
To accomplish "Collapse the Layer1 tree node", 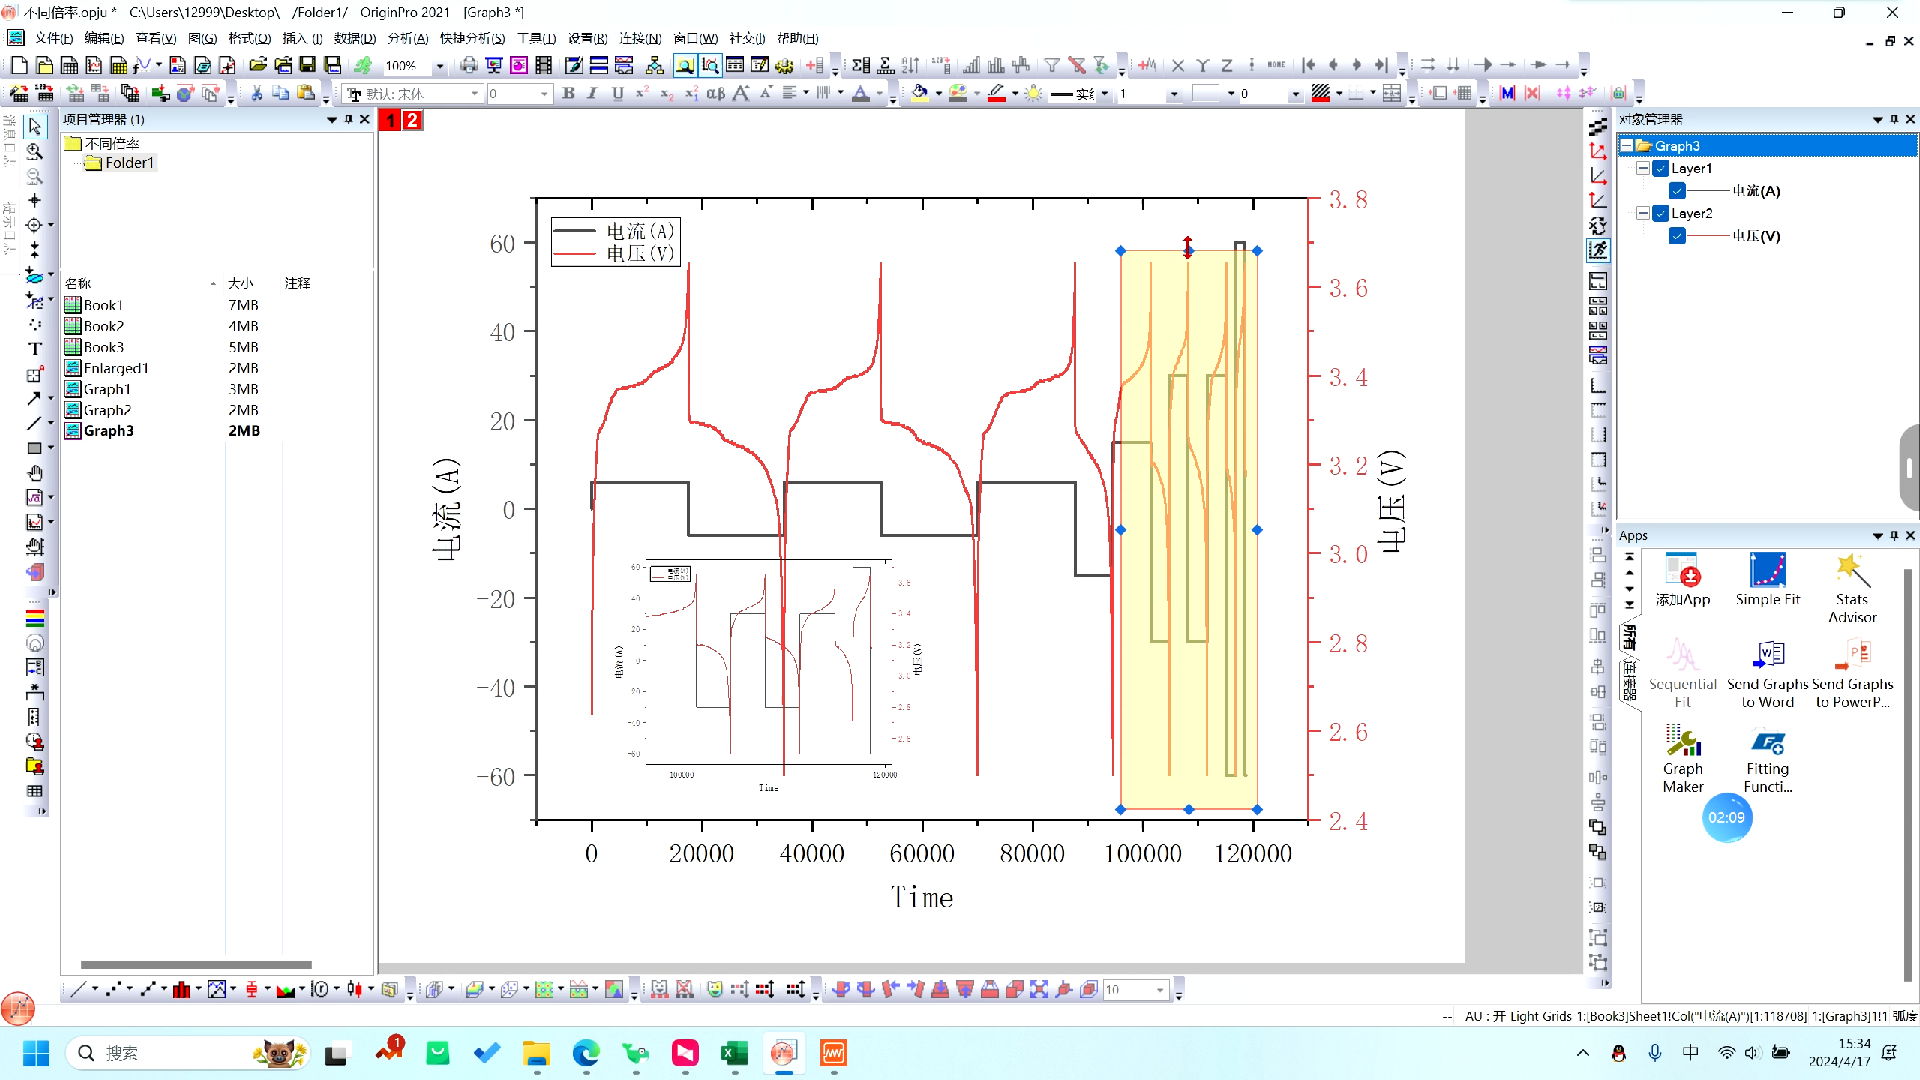I will point(1643,169).
